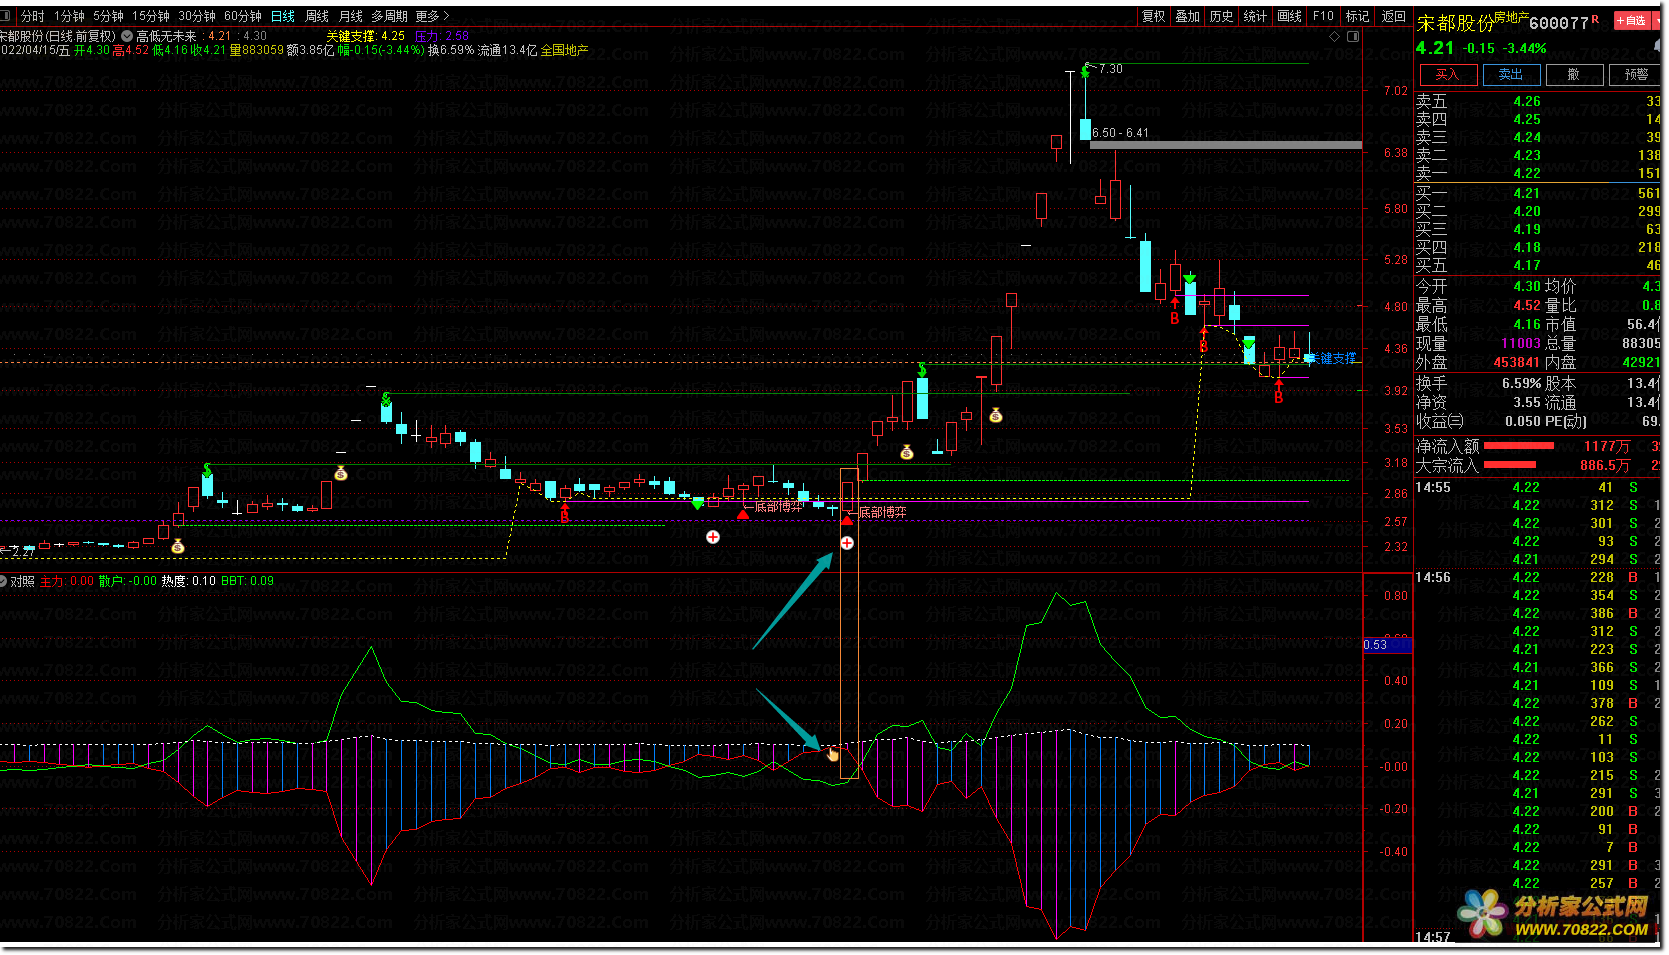Click the 对照 indicator name in the lower panel
The height and width of the screenshot is (955, 1669).
pos(23,581)
